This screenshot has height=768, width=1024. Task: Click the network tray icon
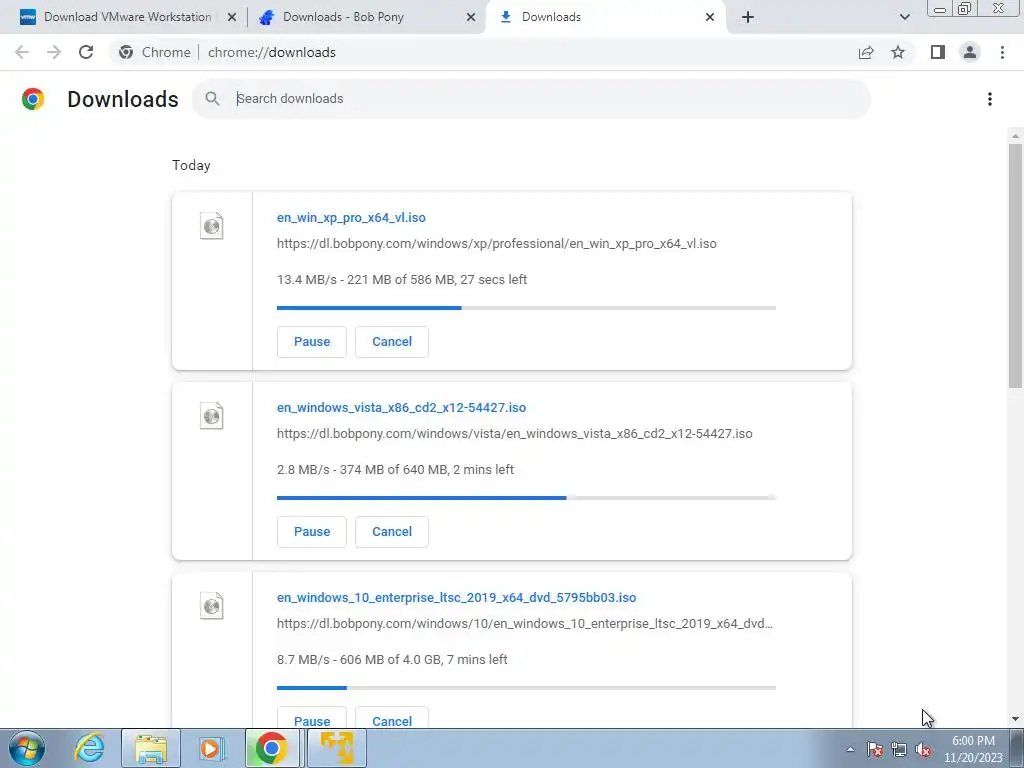coord(899,750)
